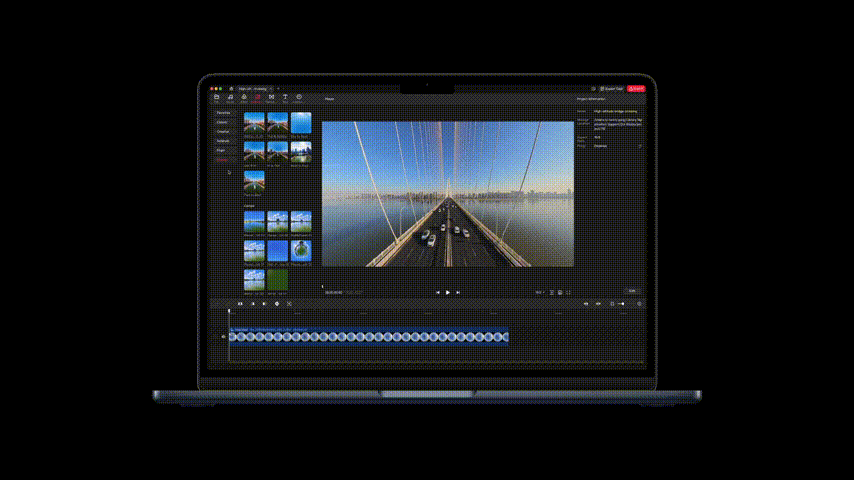Select the Flight category in the sidebar
The height and width of the screenshot is (480, 854).
(222, 150)
